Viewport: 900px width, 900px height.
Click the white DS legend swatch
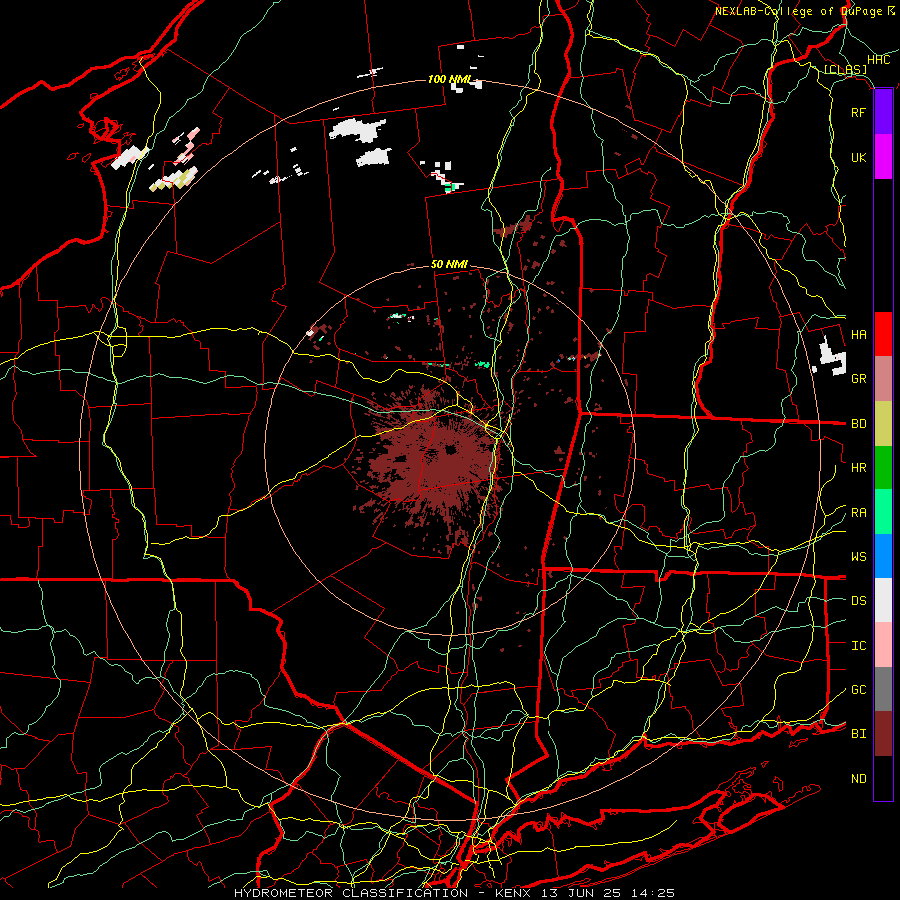(x=883, y=600)
